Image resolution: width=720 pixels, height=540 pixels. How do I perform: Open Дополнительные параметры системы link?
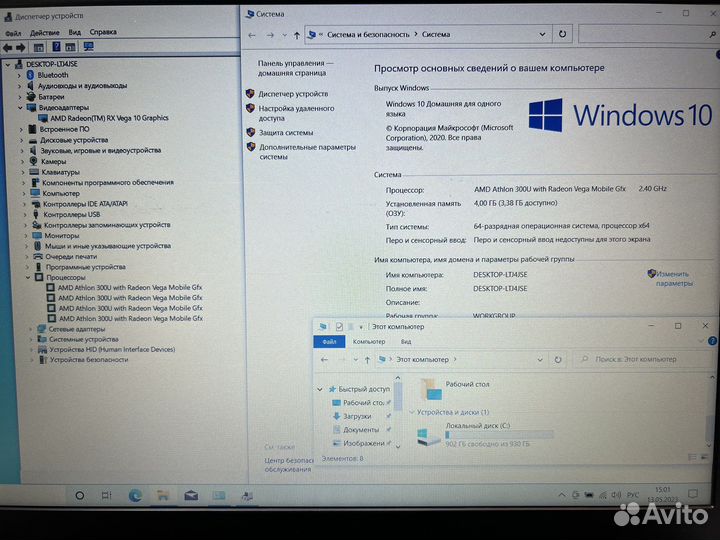[x=307, y=152]
